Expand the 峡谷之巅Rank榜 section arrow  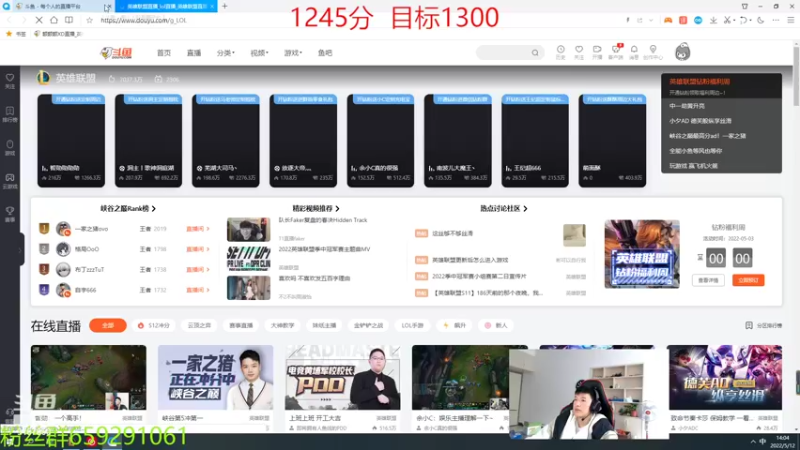point(154,208)
